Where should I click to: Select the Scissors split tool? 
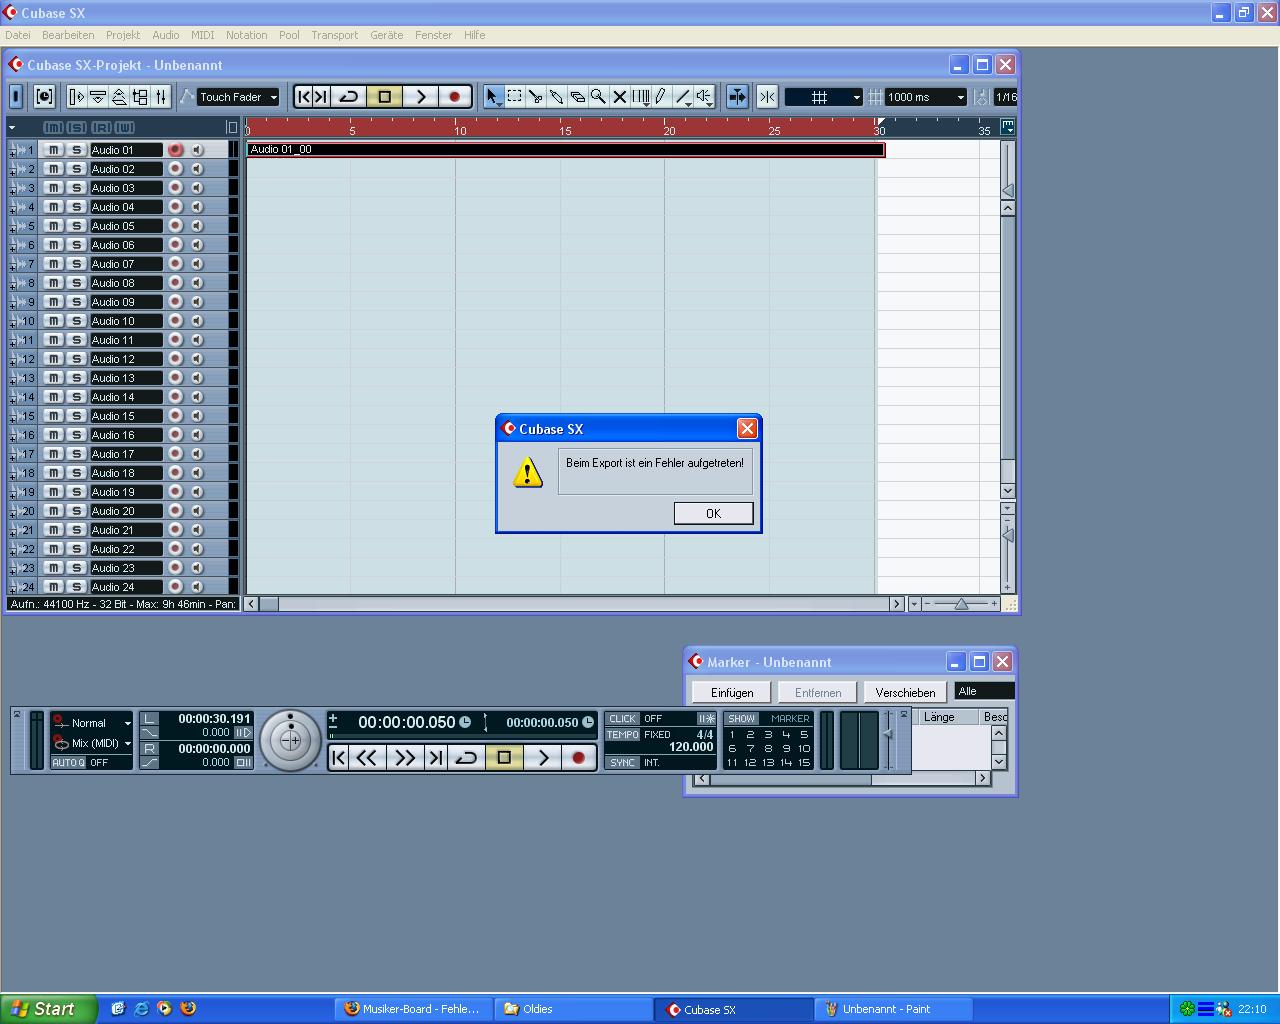[x=535, y=97]
